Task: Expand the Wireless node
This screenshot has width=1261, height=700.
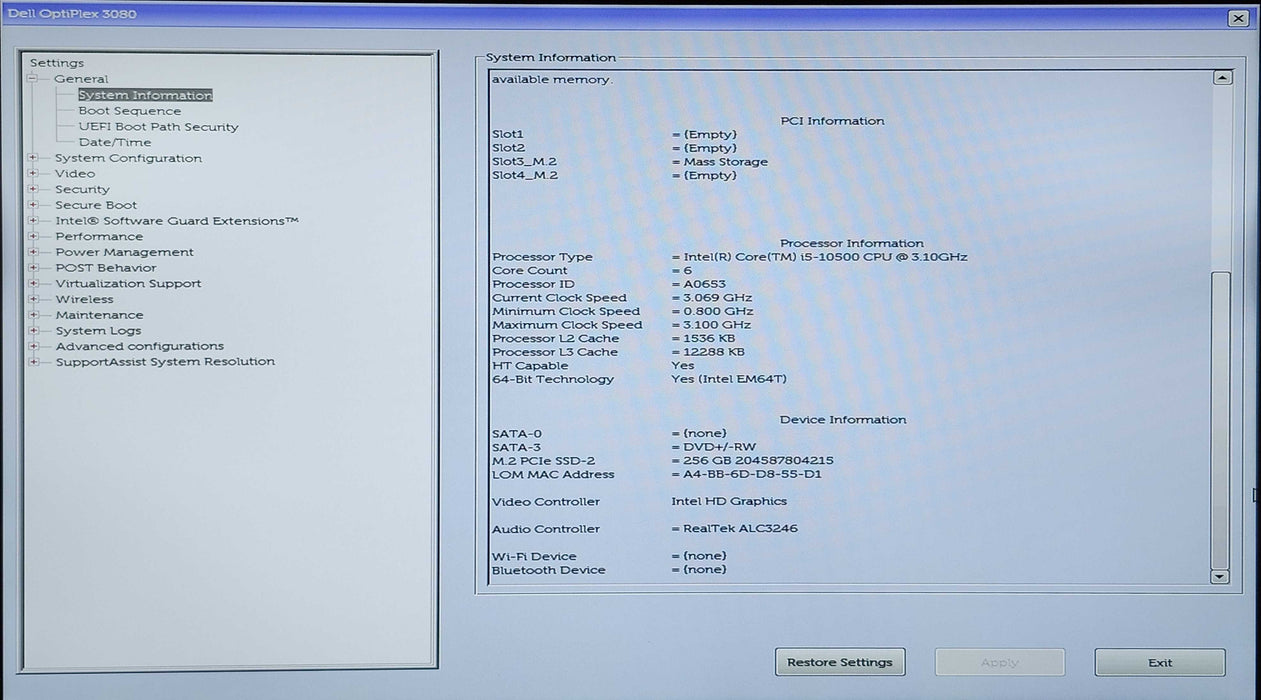Action: pos(33,299)
